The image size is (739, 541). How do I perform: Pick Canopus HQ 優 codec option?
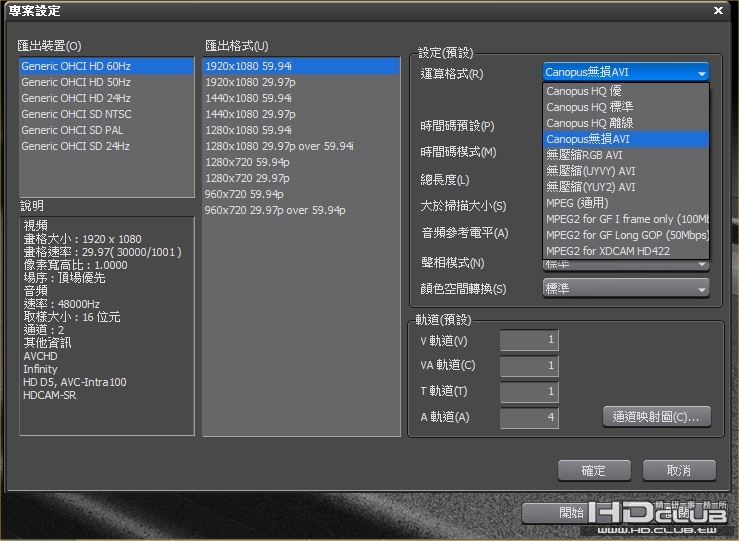[x=626, y=91]
